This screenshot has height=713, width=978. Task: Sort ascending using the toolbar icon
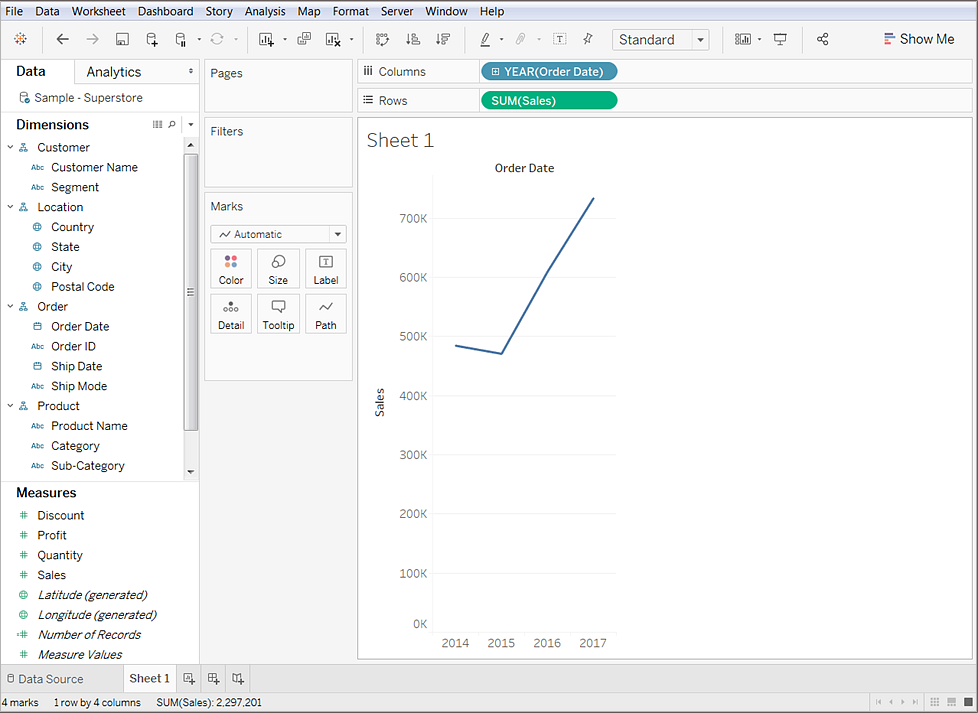[412, 40]
